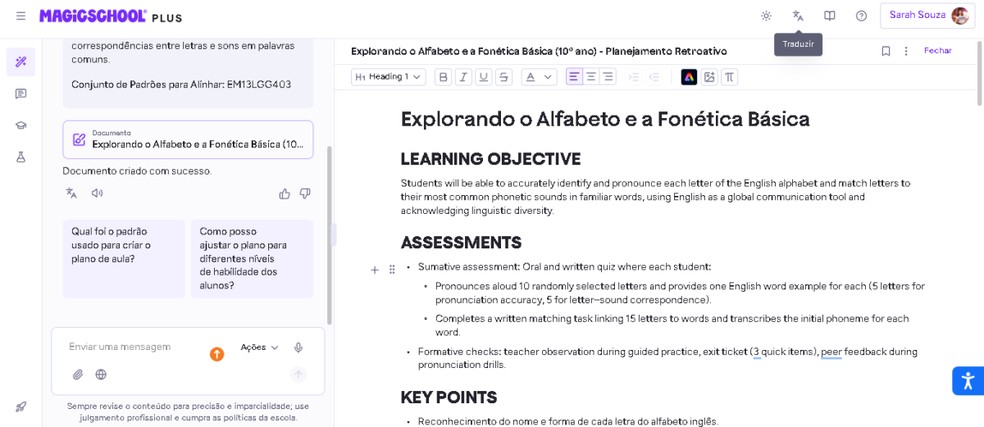Open the Heading 1 style dropdown

click(x=388, y=77)
